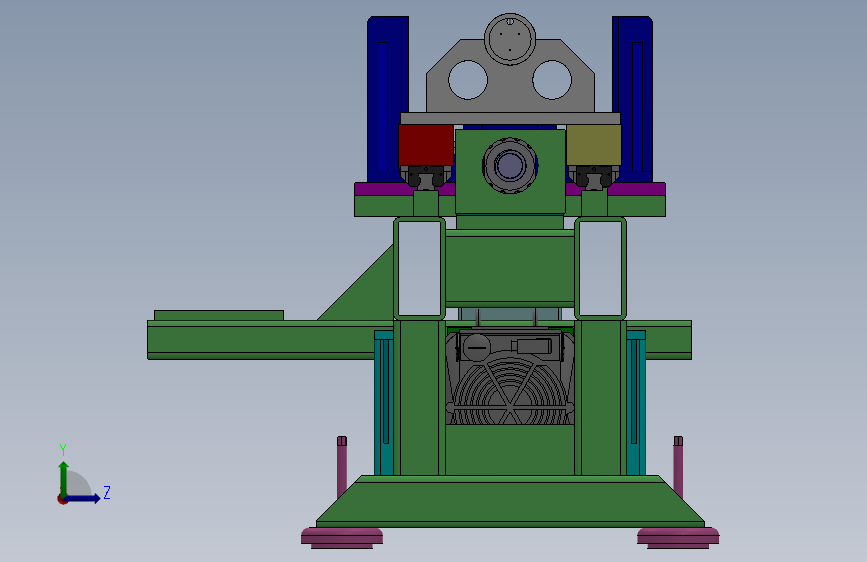The height and width of the screenshot is (562, 867).
Task: Select the round knob above the fan
Action: click(x=476, y=347)
